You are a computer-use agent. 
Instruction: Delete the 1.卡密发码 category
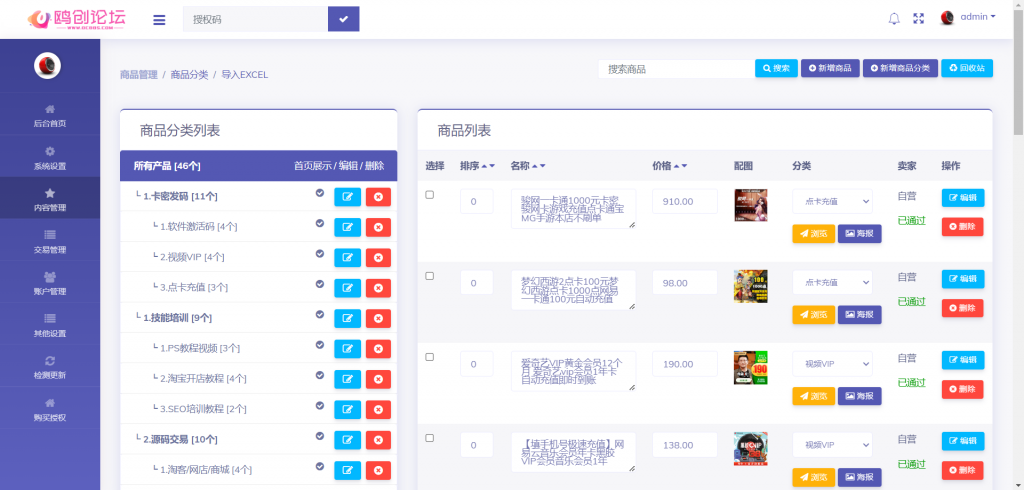pyautogui.click(x=378, y=197)
